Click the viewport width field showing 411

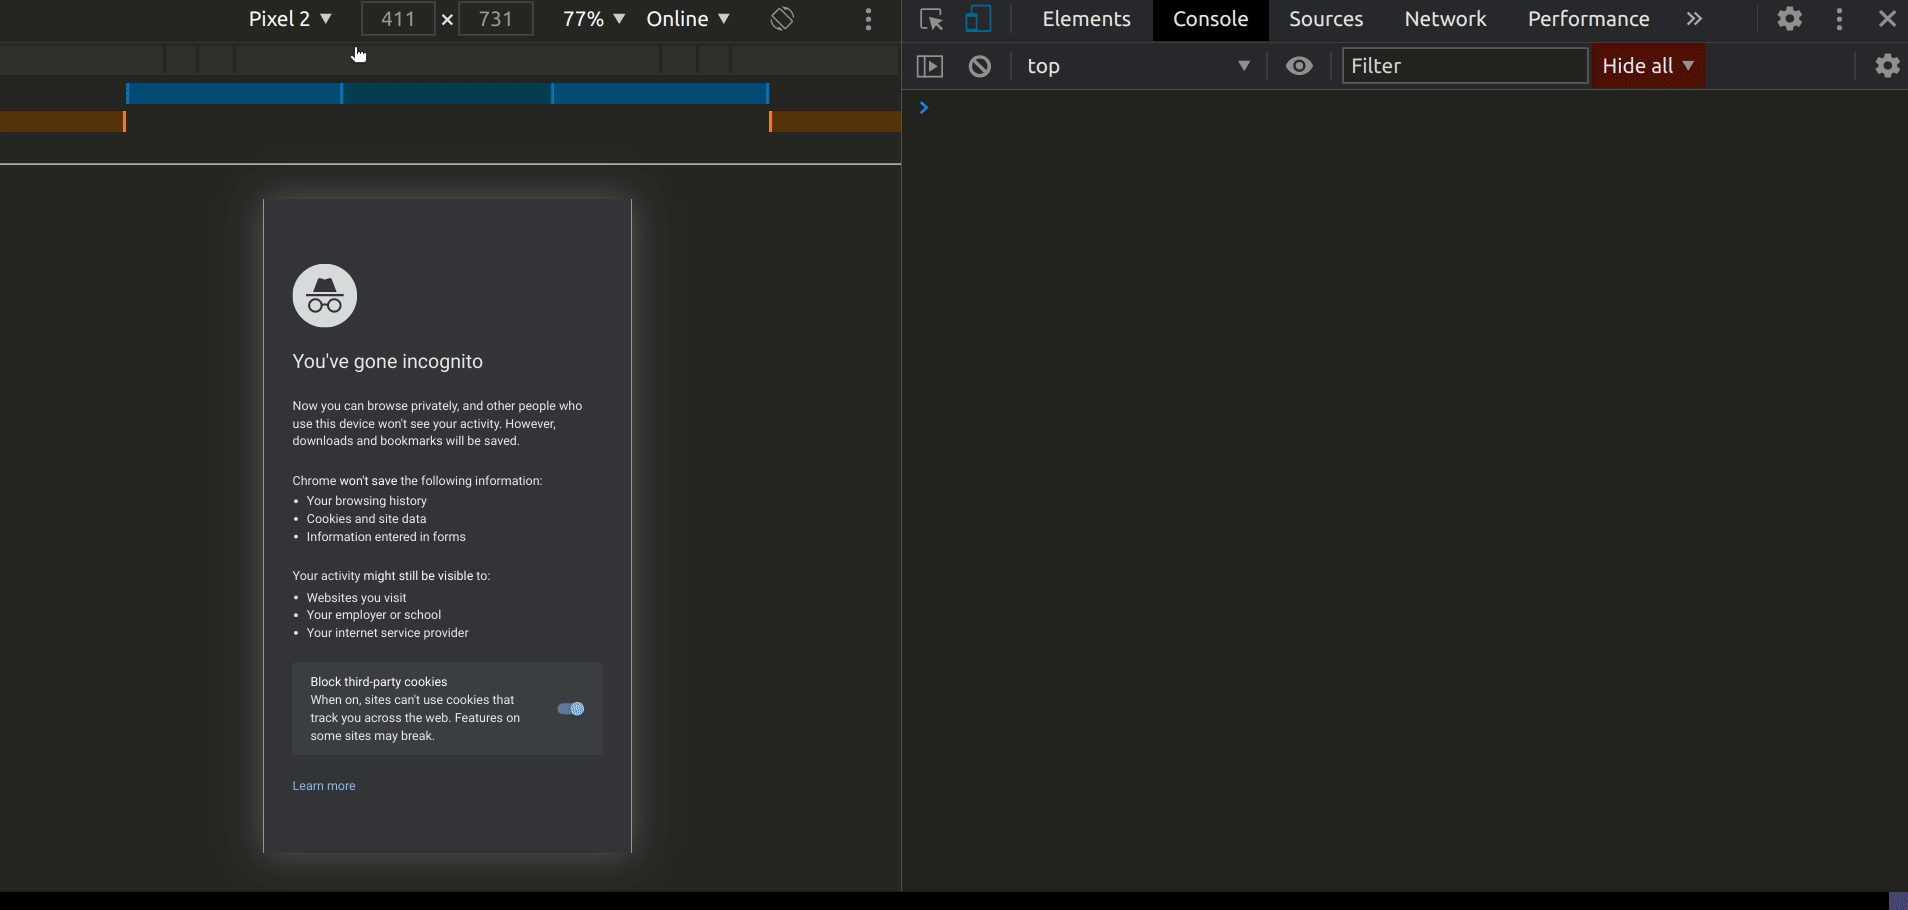398,19
